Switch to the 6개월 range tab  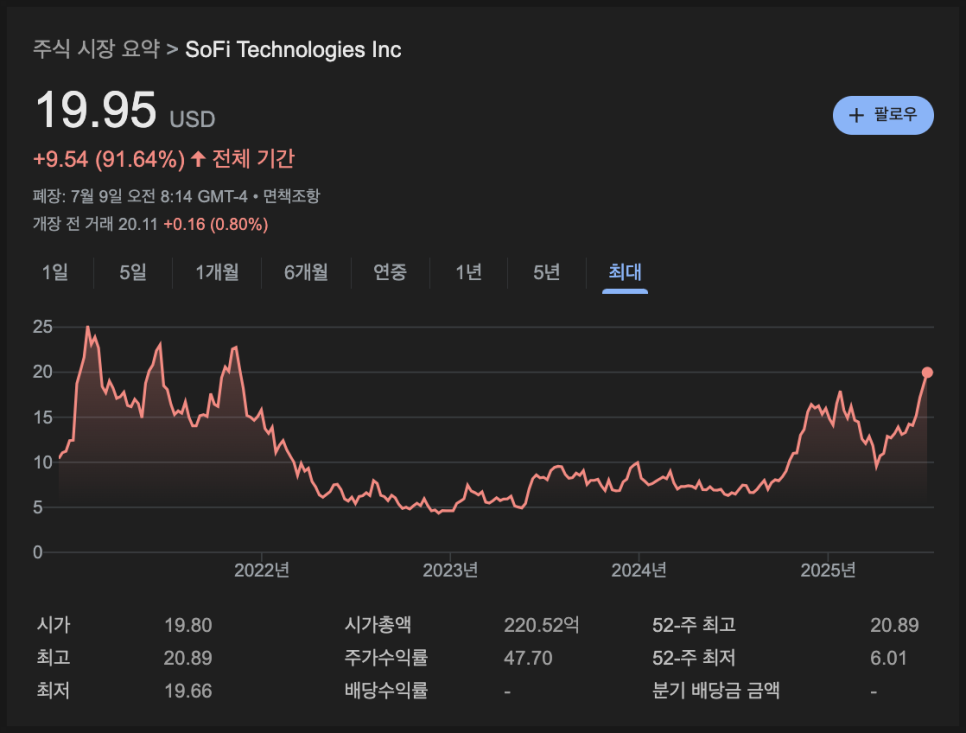pos(306,272)
